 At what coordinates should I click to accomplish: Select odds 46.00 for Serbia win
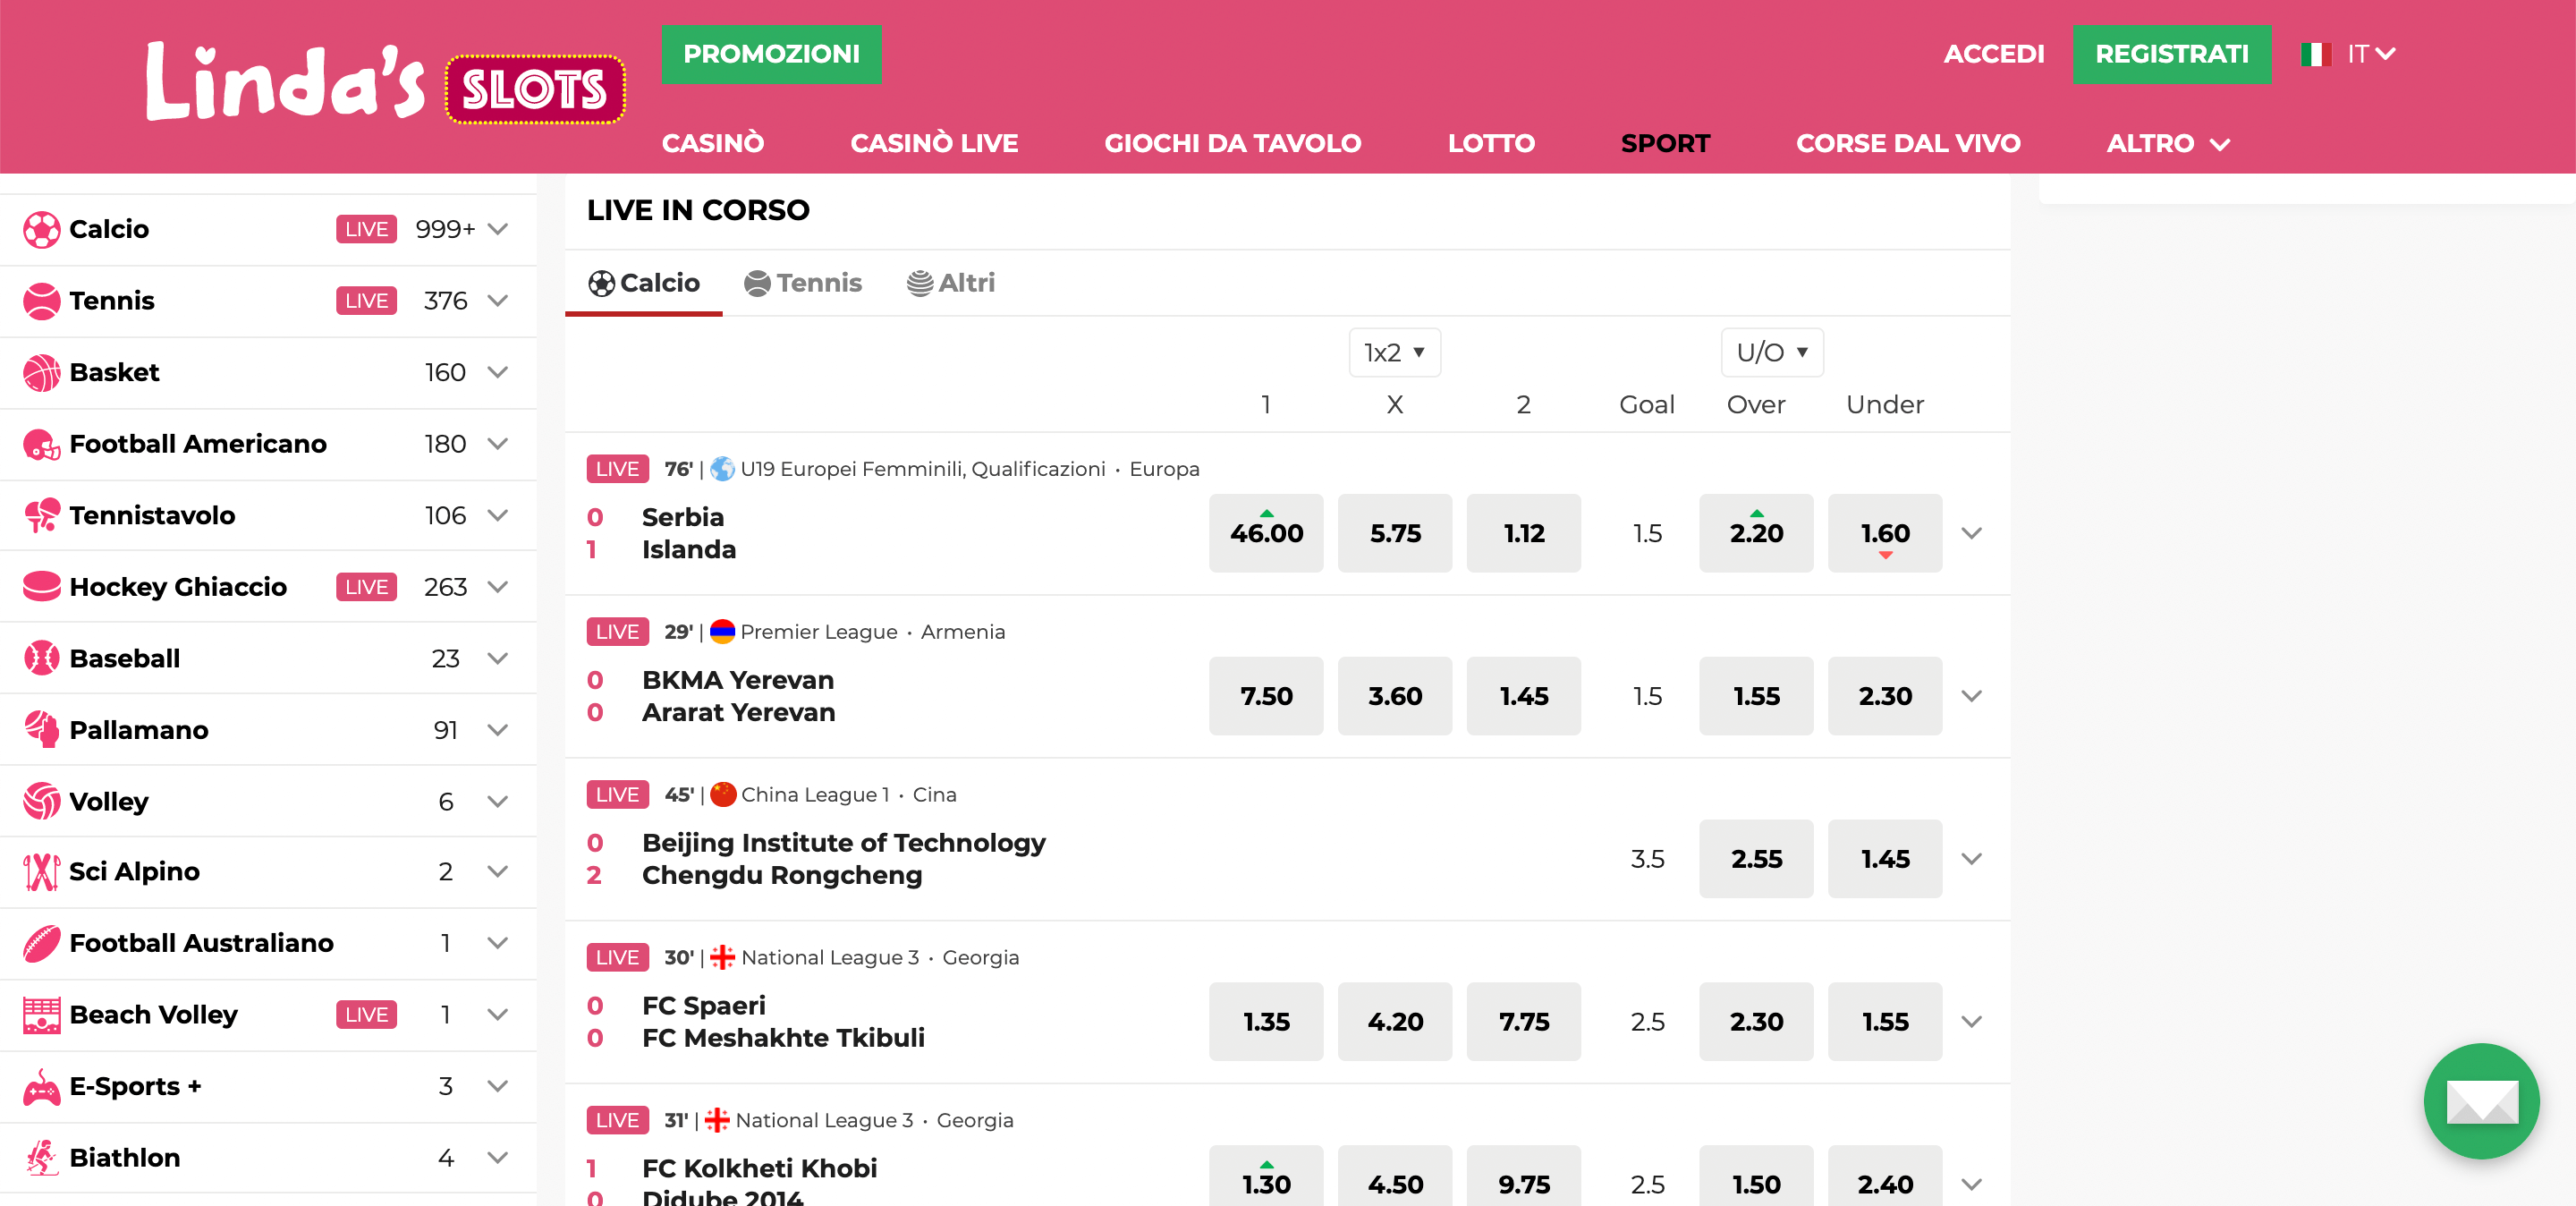(1266, 534)
